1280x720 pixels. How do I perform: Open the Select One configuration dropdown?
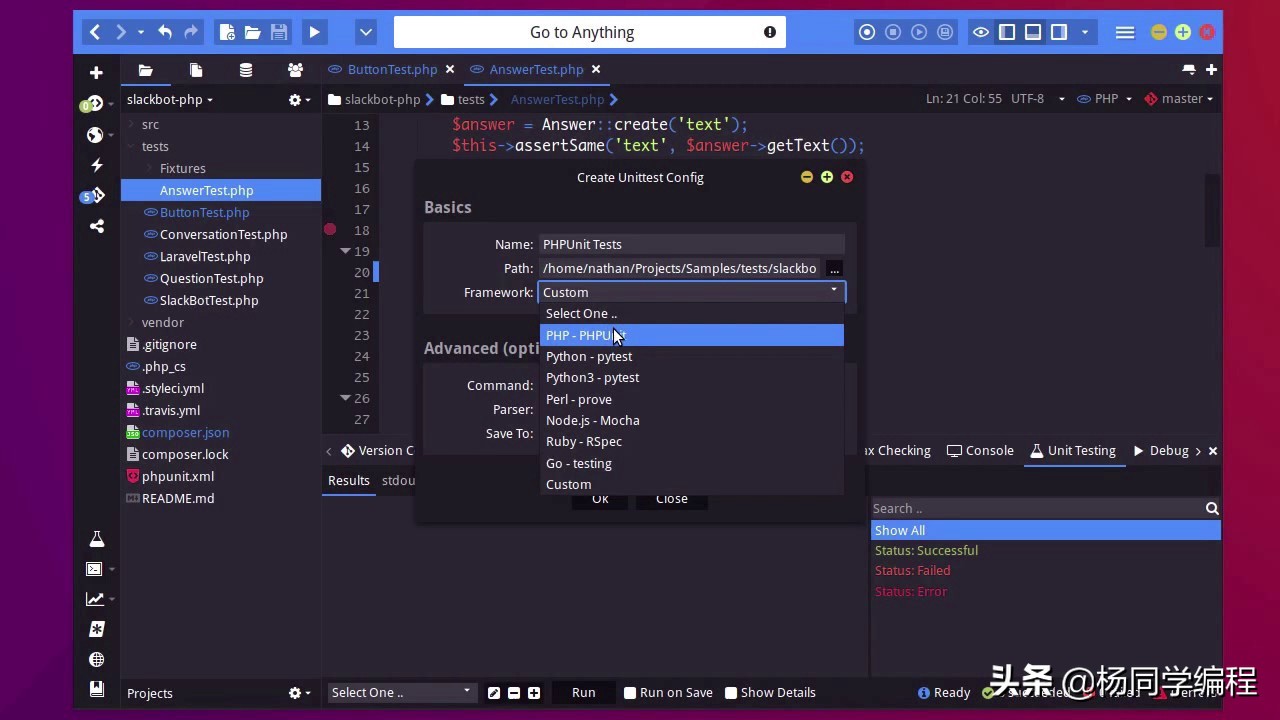click(399, 692)
